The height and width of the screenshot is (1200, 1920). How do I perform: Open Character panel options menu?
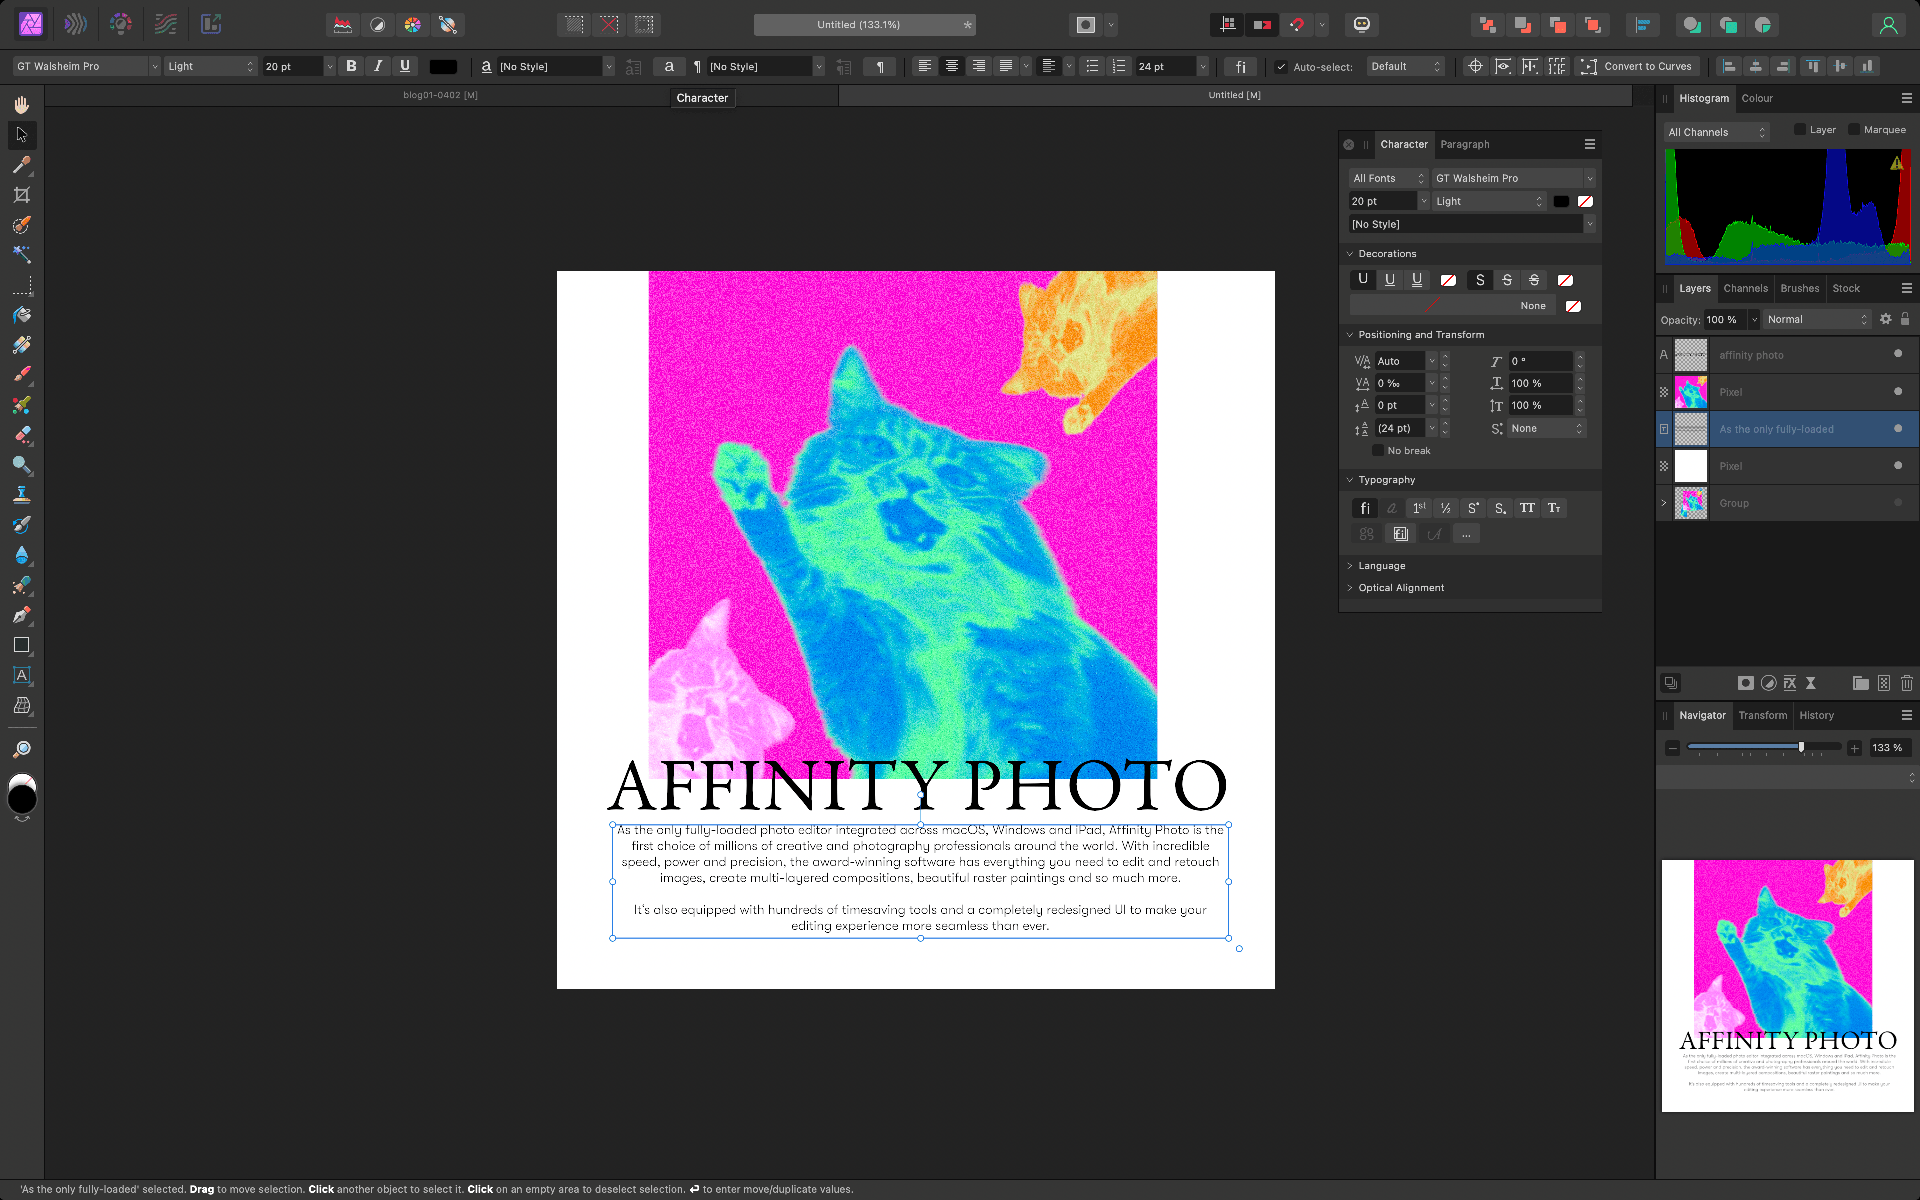(x=1589, y=144)
